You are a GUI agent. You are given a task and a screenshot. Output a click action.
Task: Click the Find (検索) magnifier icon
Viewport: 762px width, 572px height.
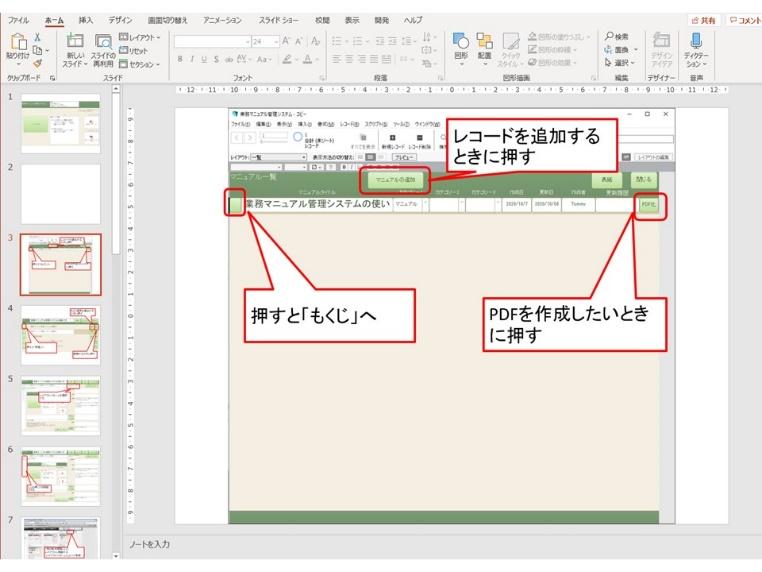[609, 36]
